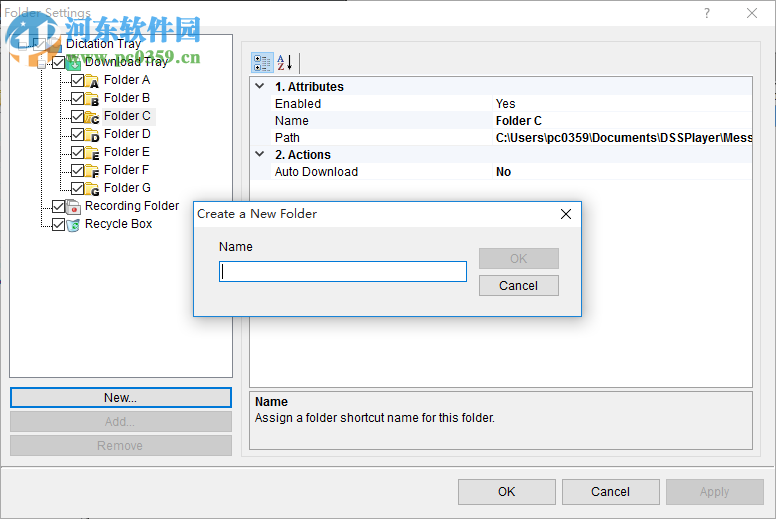Click the Alphabetical sort toolbar icon

point(285,63)
